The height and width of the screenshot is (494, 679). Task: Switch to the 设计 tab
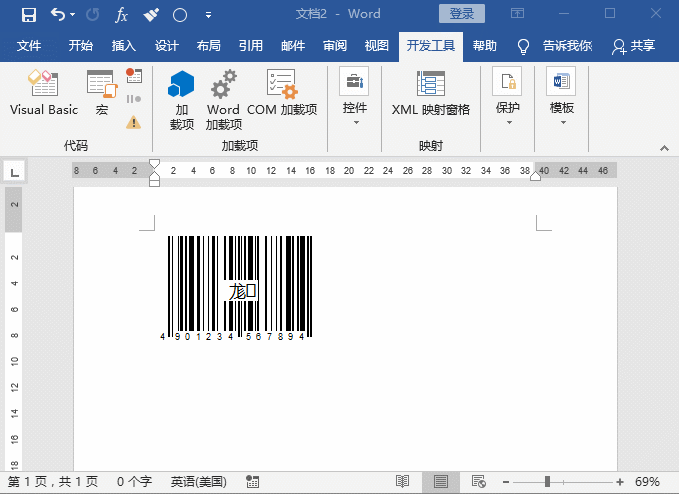(x=167, y=45)
